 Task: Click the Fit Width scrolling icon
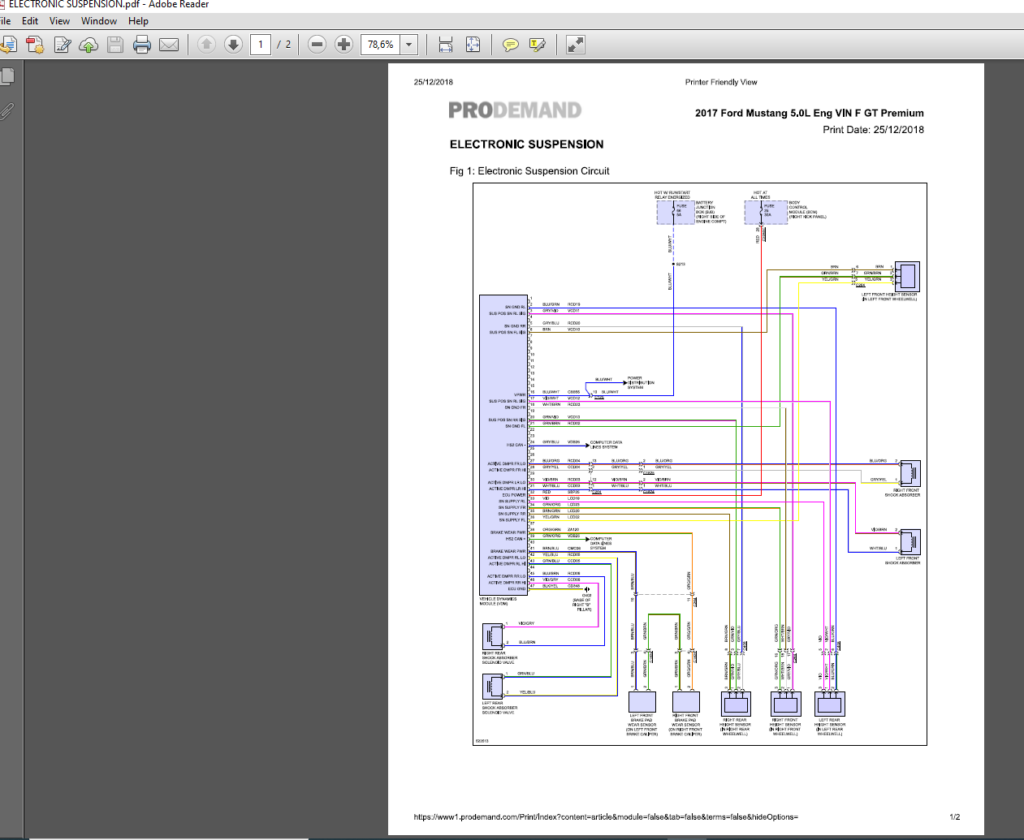(x=445, y=44)
